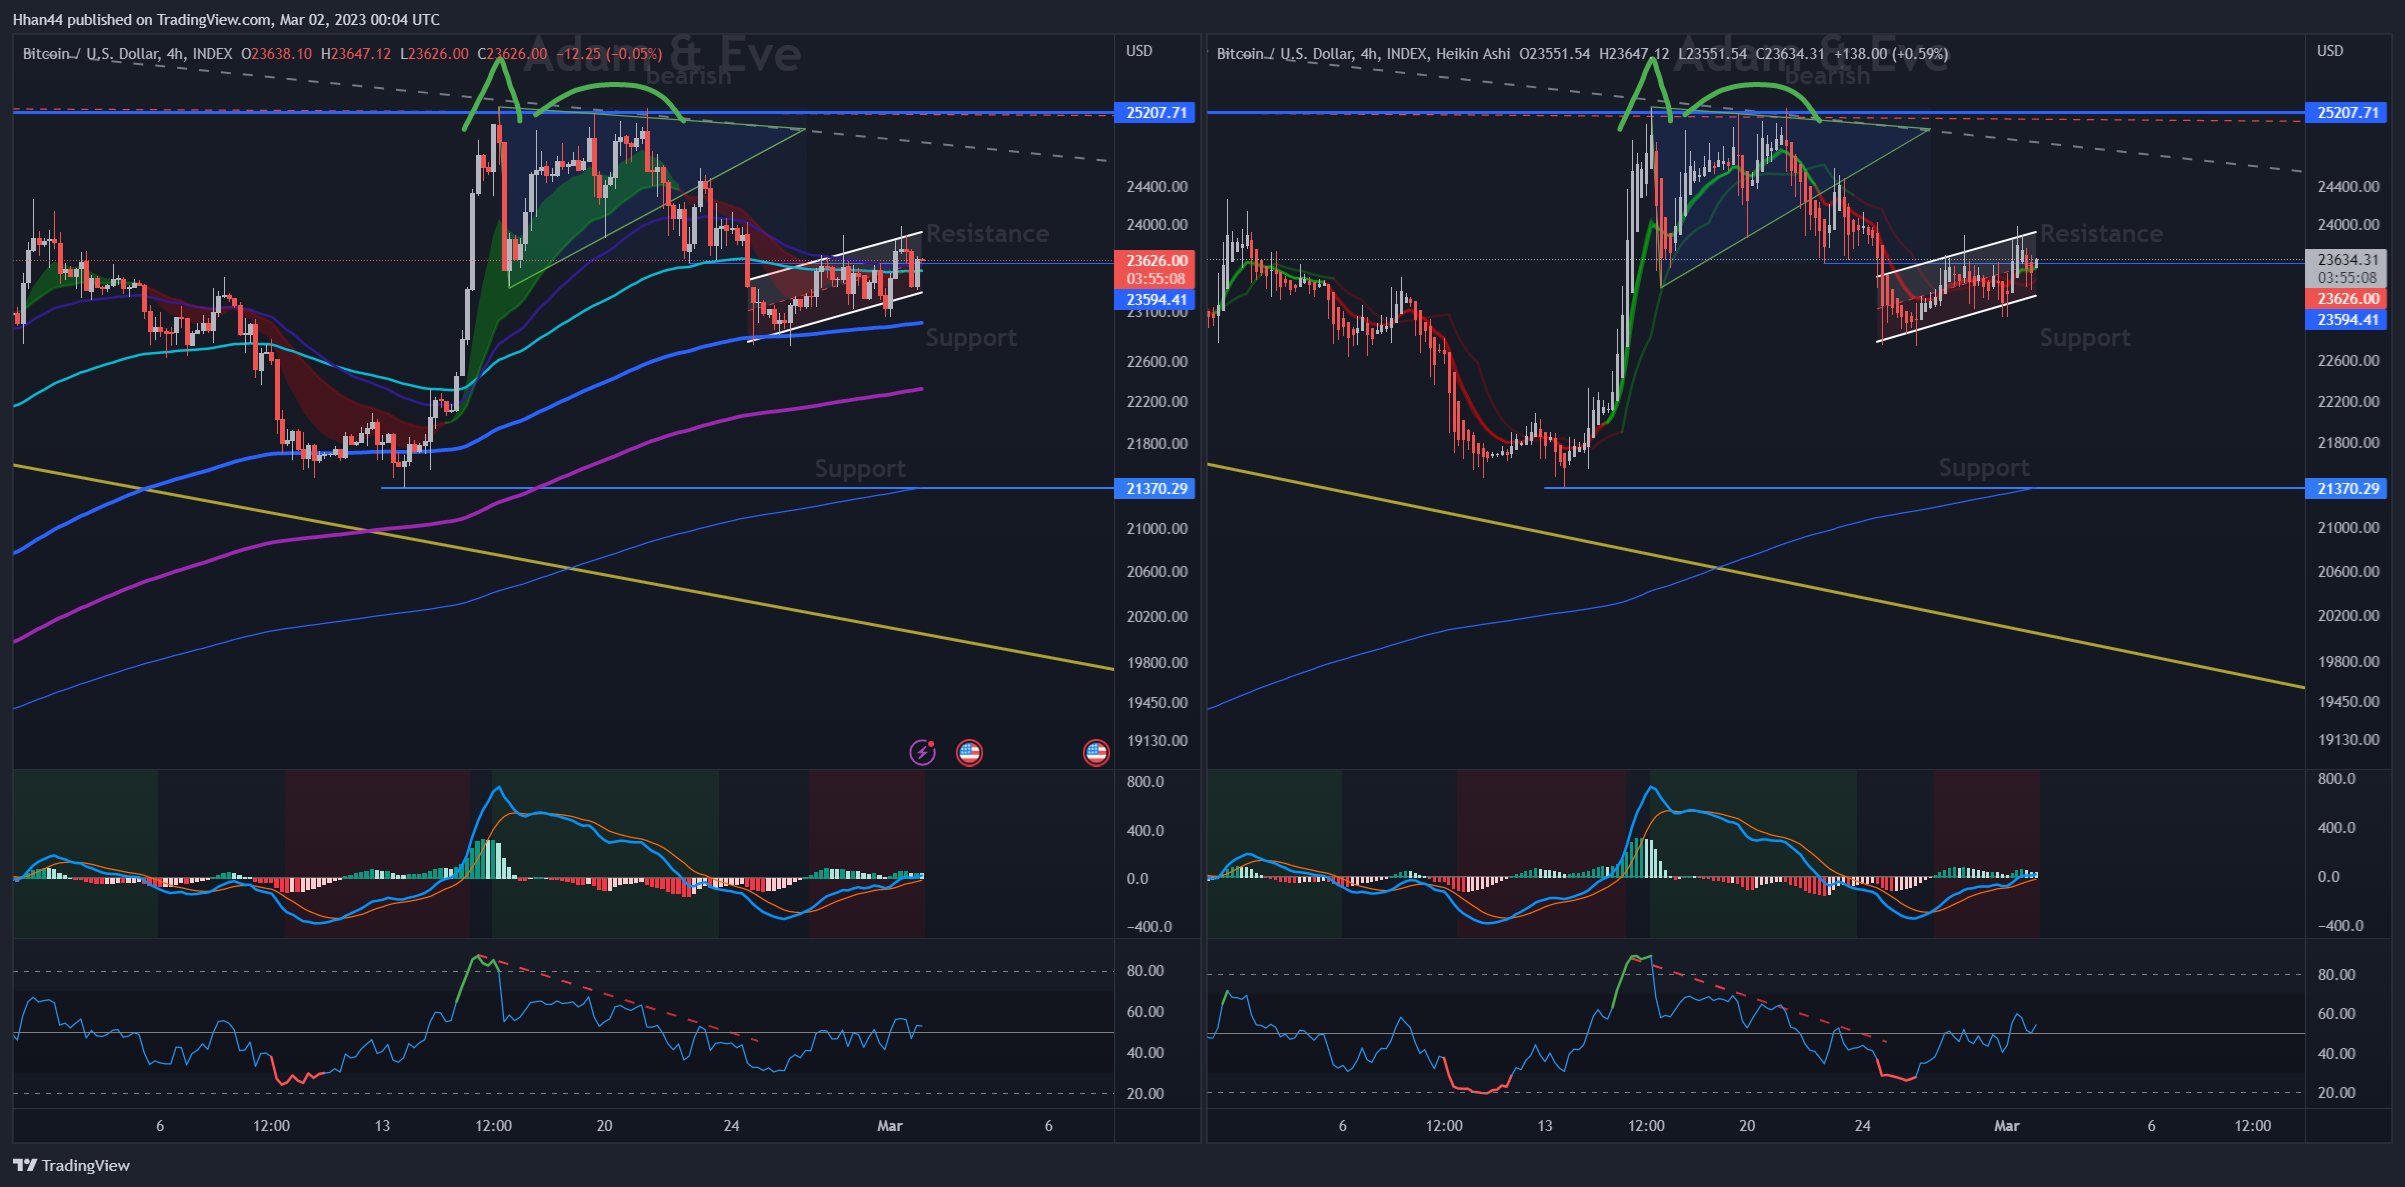Click the US flag icon beside the lightning icon
The image size is (2405, 1187).
coord(969,752)
